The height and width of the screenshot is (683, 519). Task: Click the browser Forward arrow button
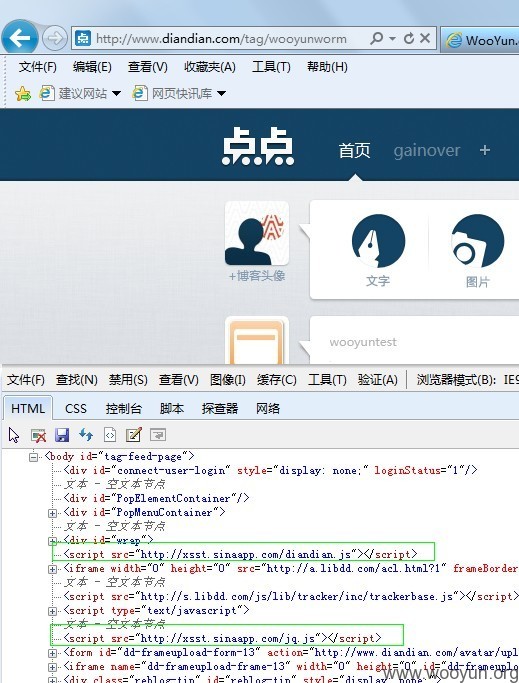[x=54, y=38]
